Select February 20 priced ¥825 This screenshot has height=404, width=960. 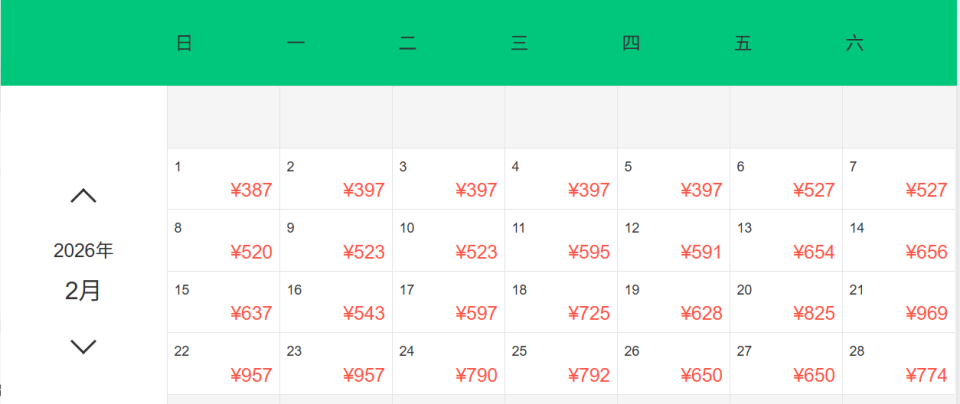coord(786,302)
